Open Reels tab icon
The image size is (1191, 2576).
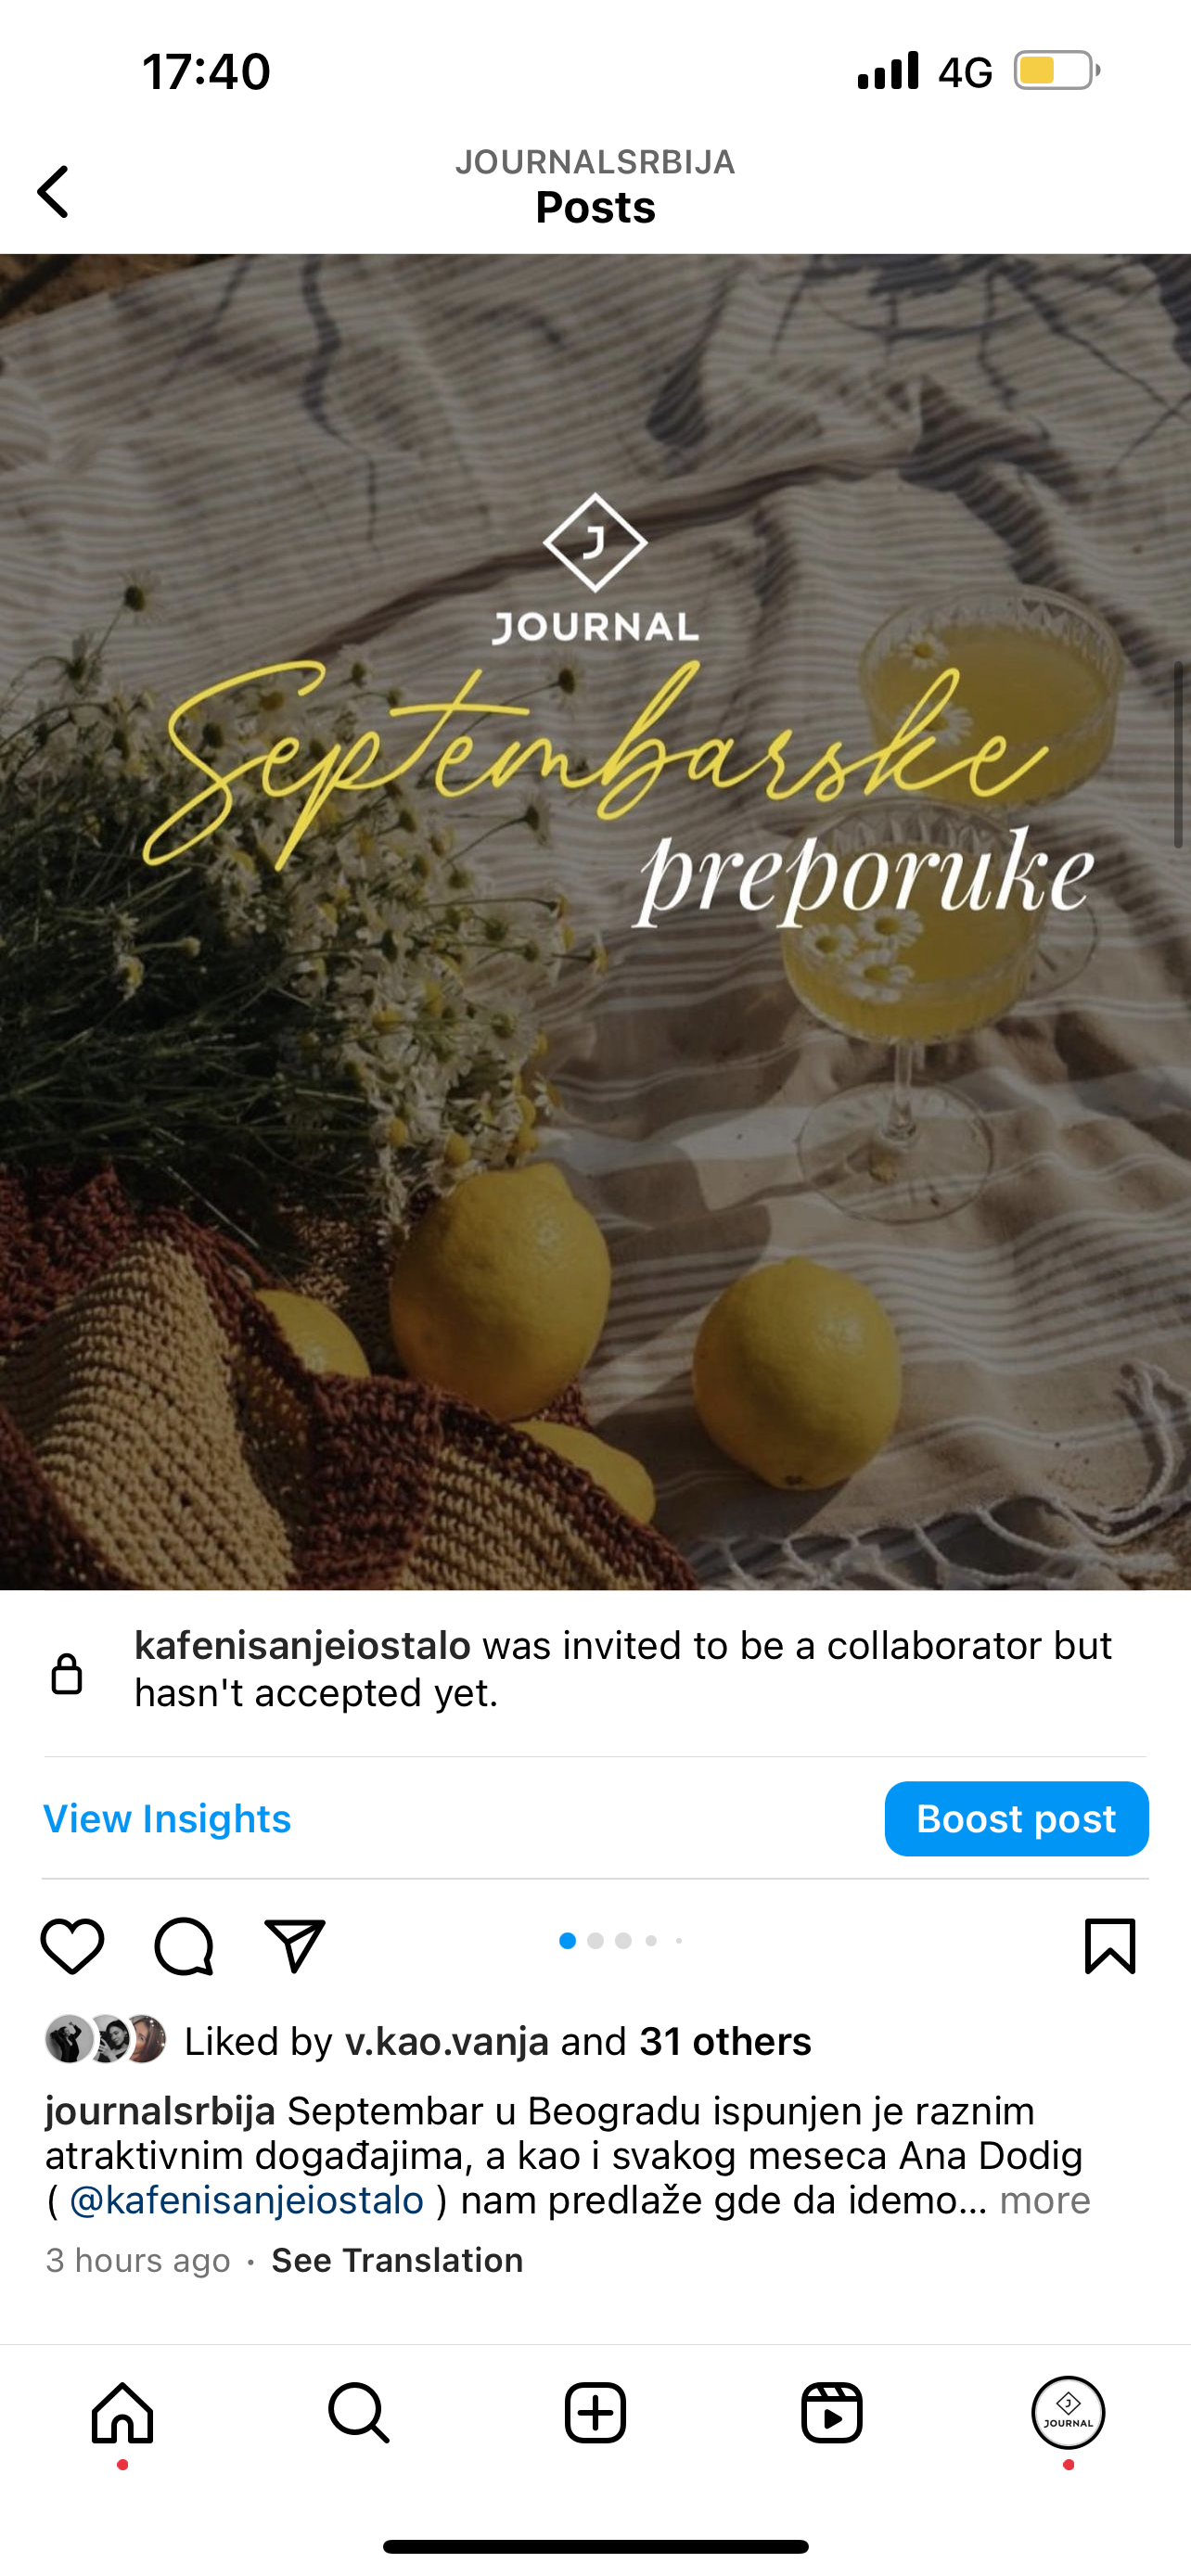pyautogui.click(x=832, y=2412)
